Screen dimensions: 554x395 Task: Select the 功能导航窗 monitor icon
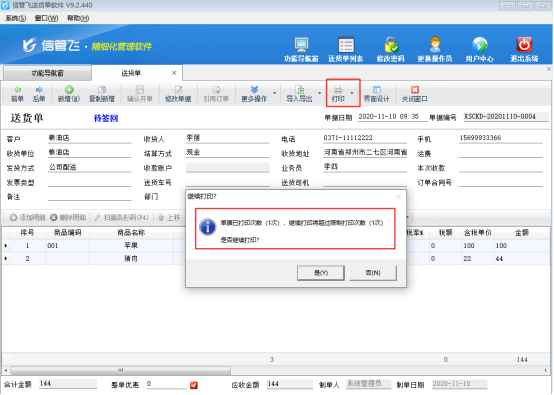[301, 45]
